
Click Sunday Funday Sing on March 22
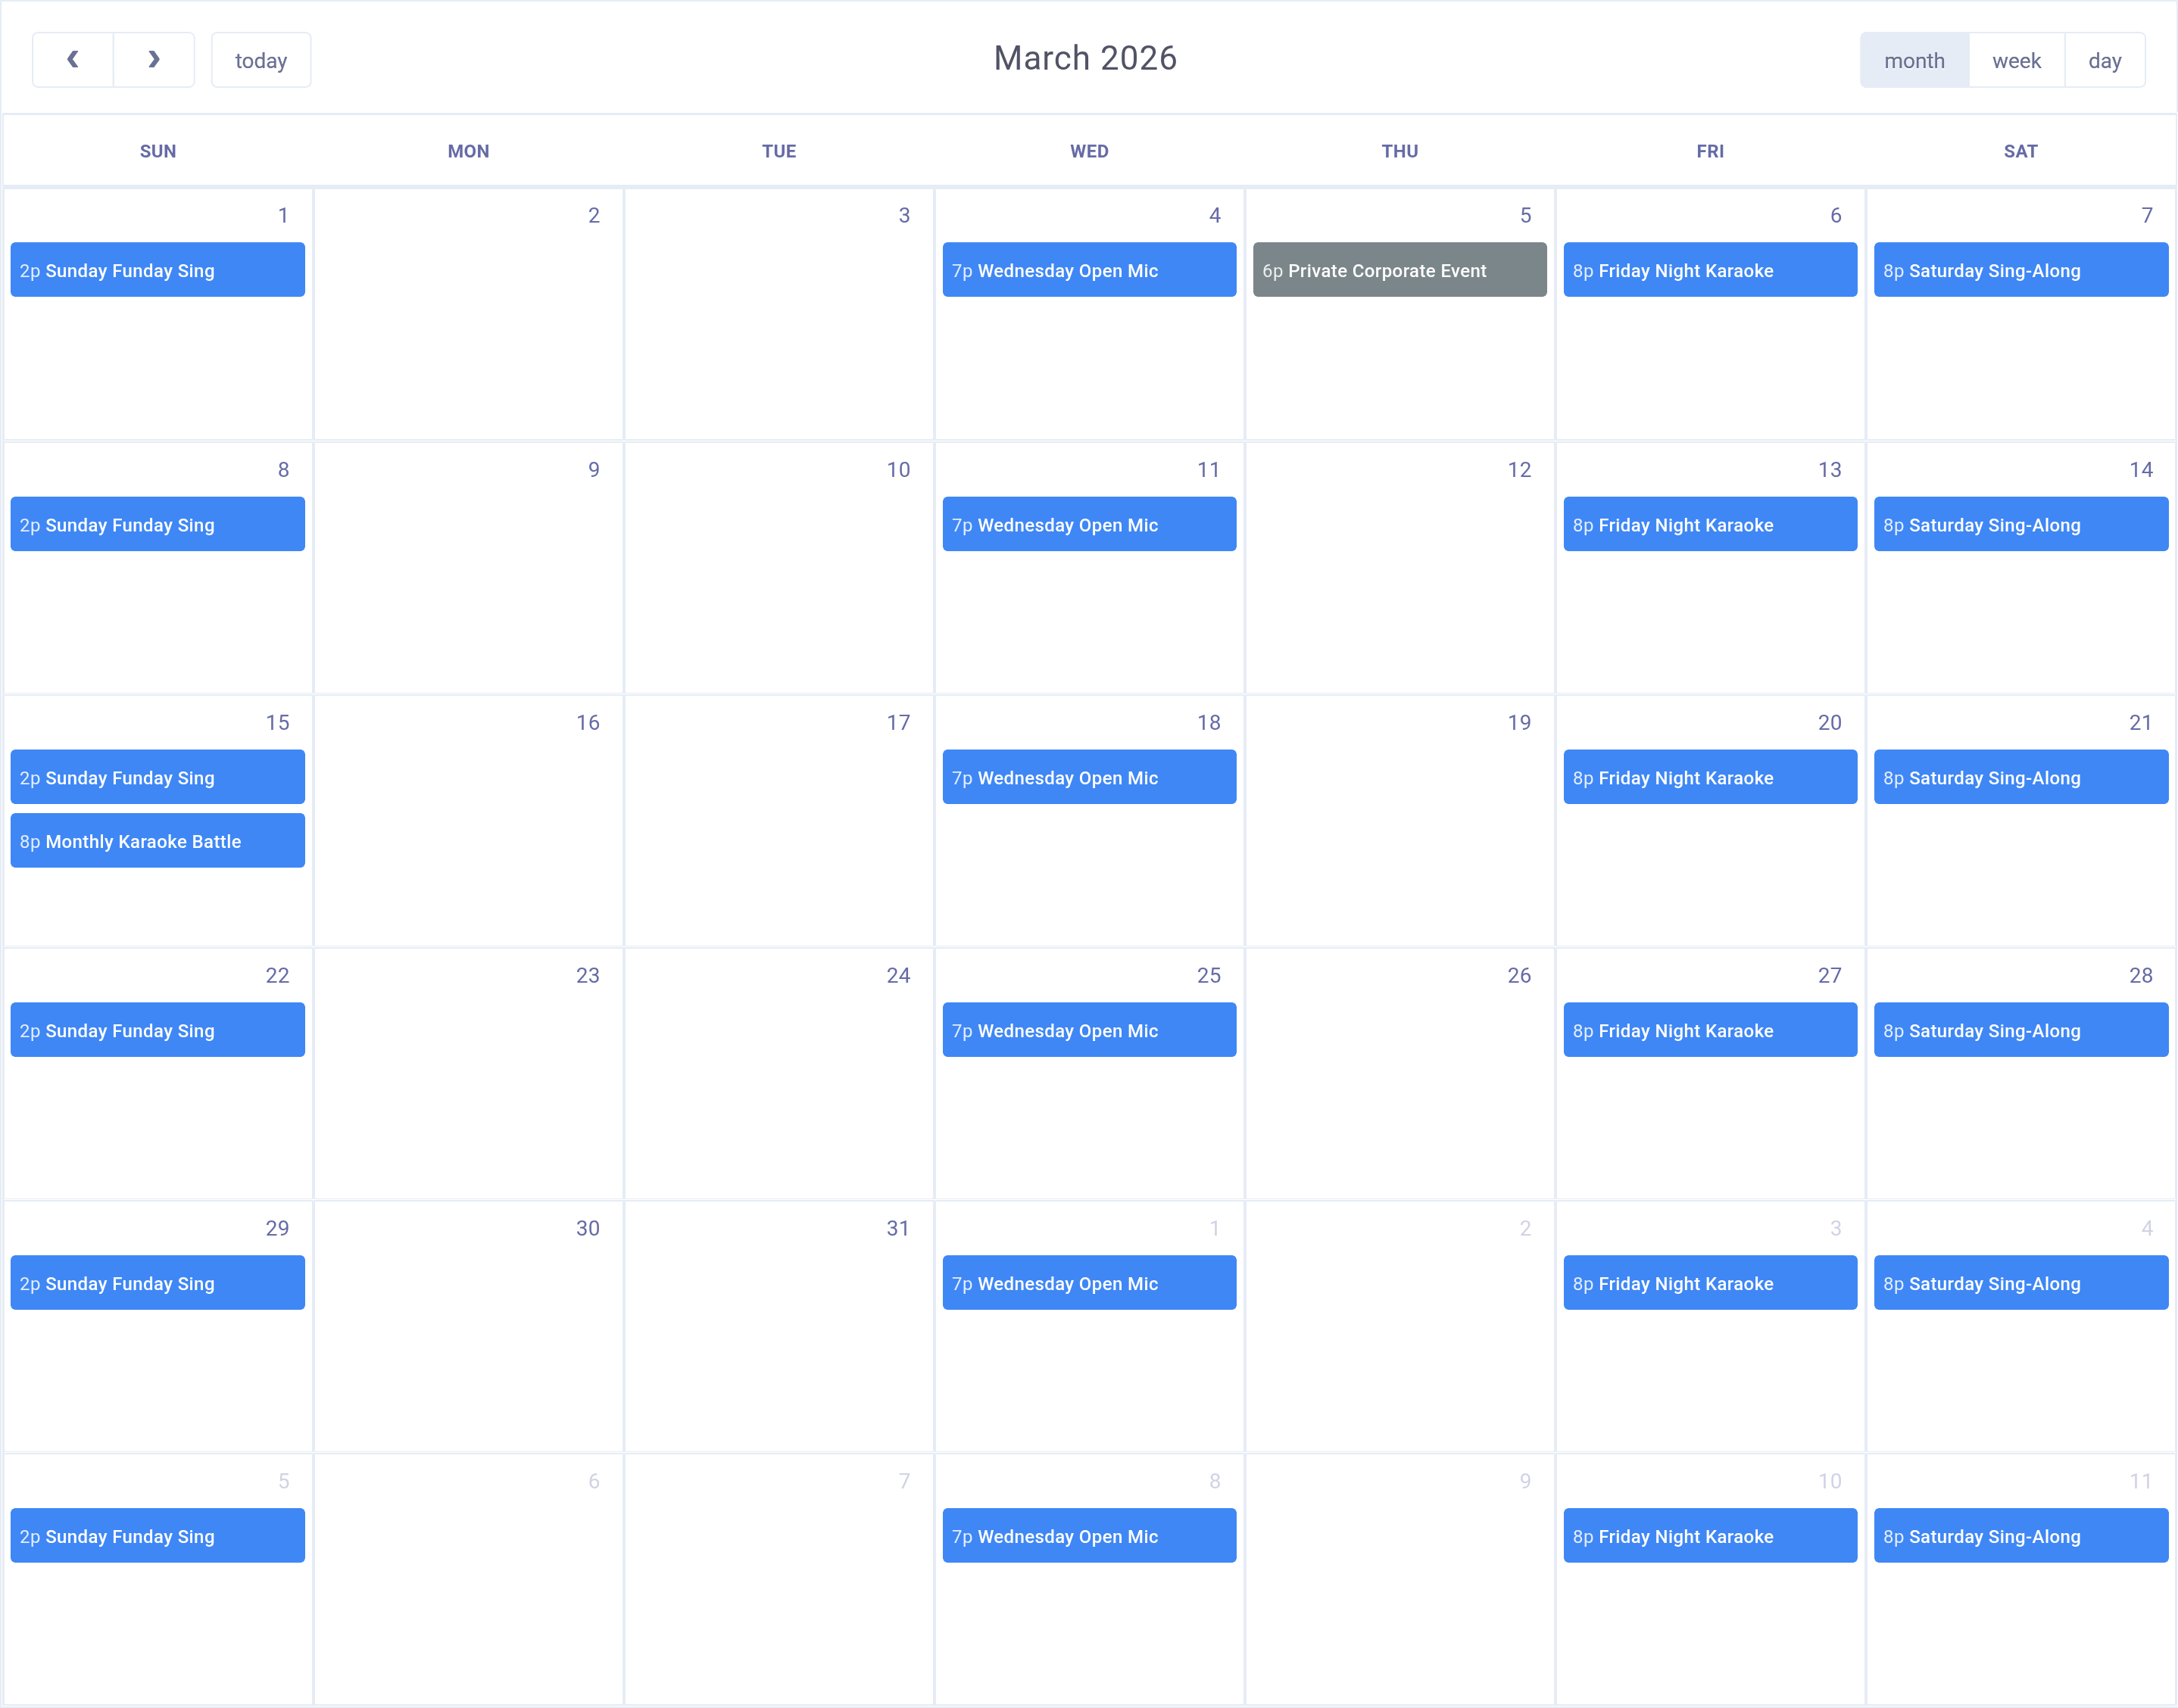click(x=157, y=1030)
